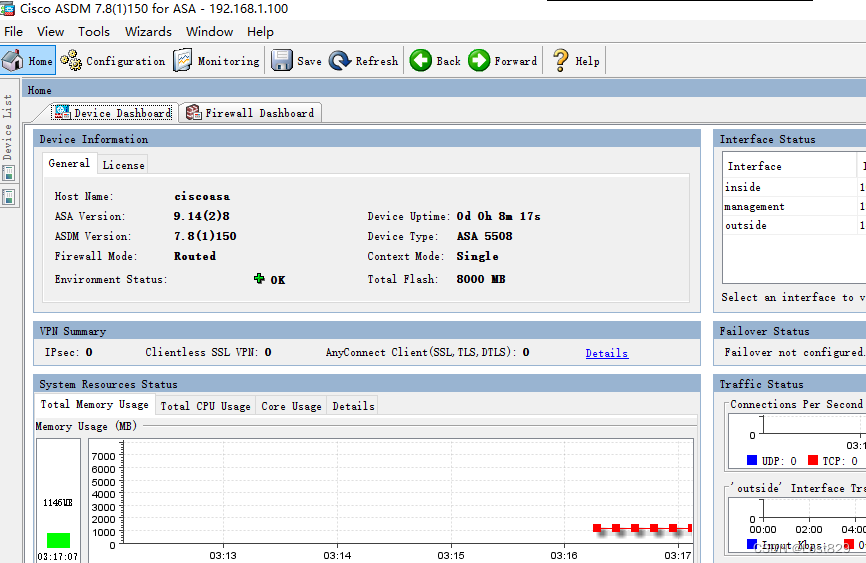Screen dimensions: 866x563
Task: Click the Cisco ASDM title bar icon
Action: (8, 8)
